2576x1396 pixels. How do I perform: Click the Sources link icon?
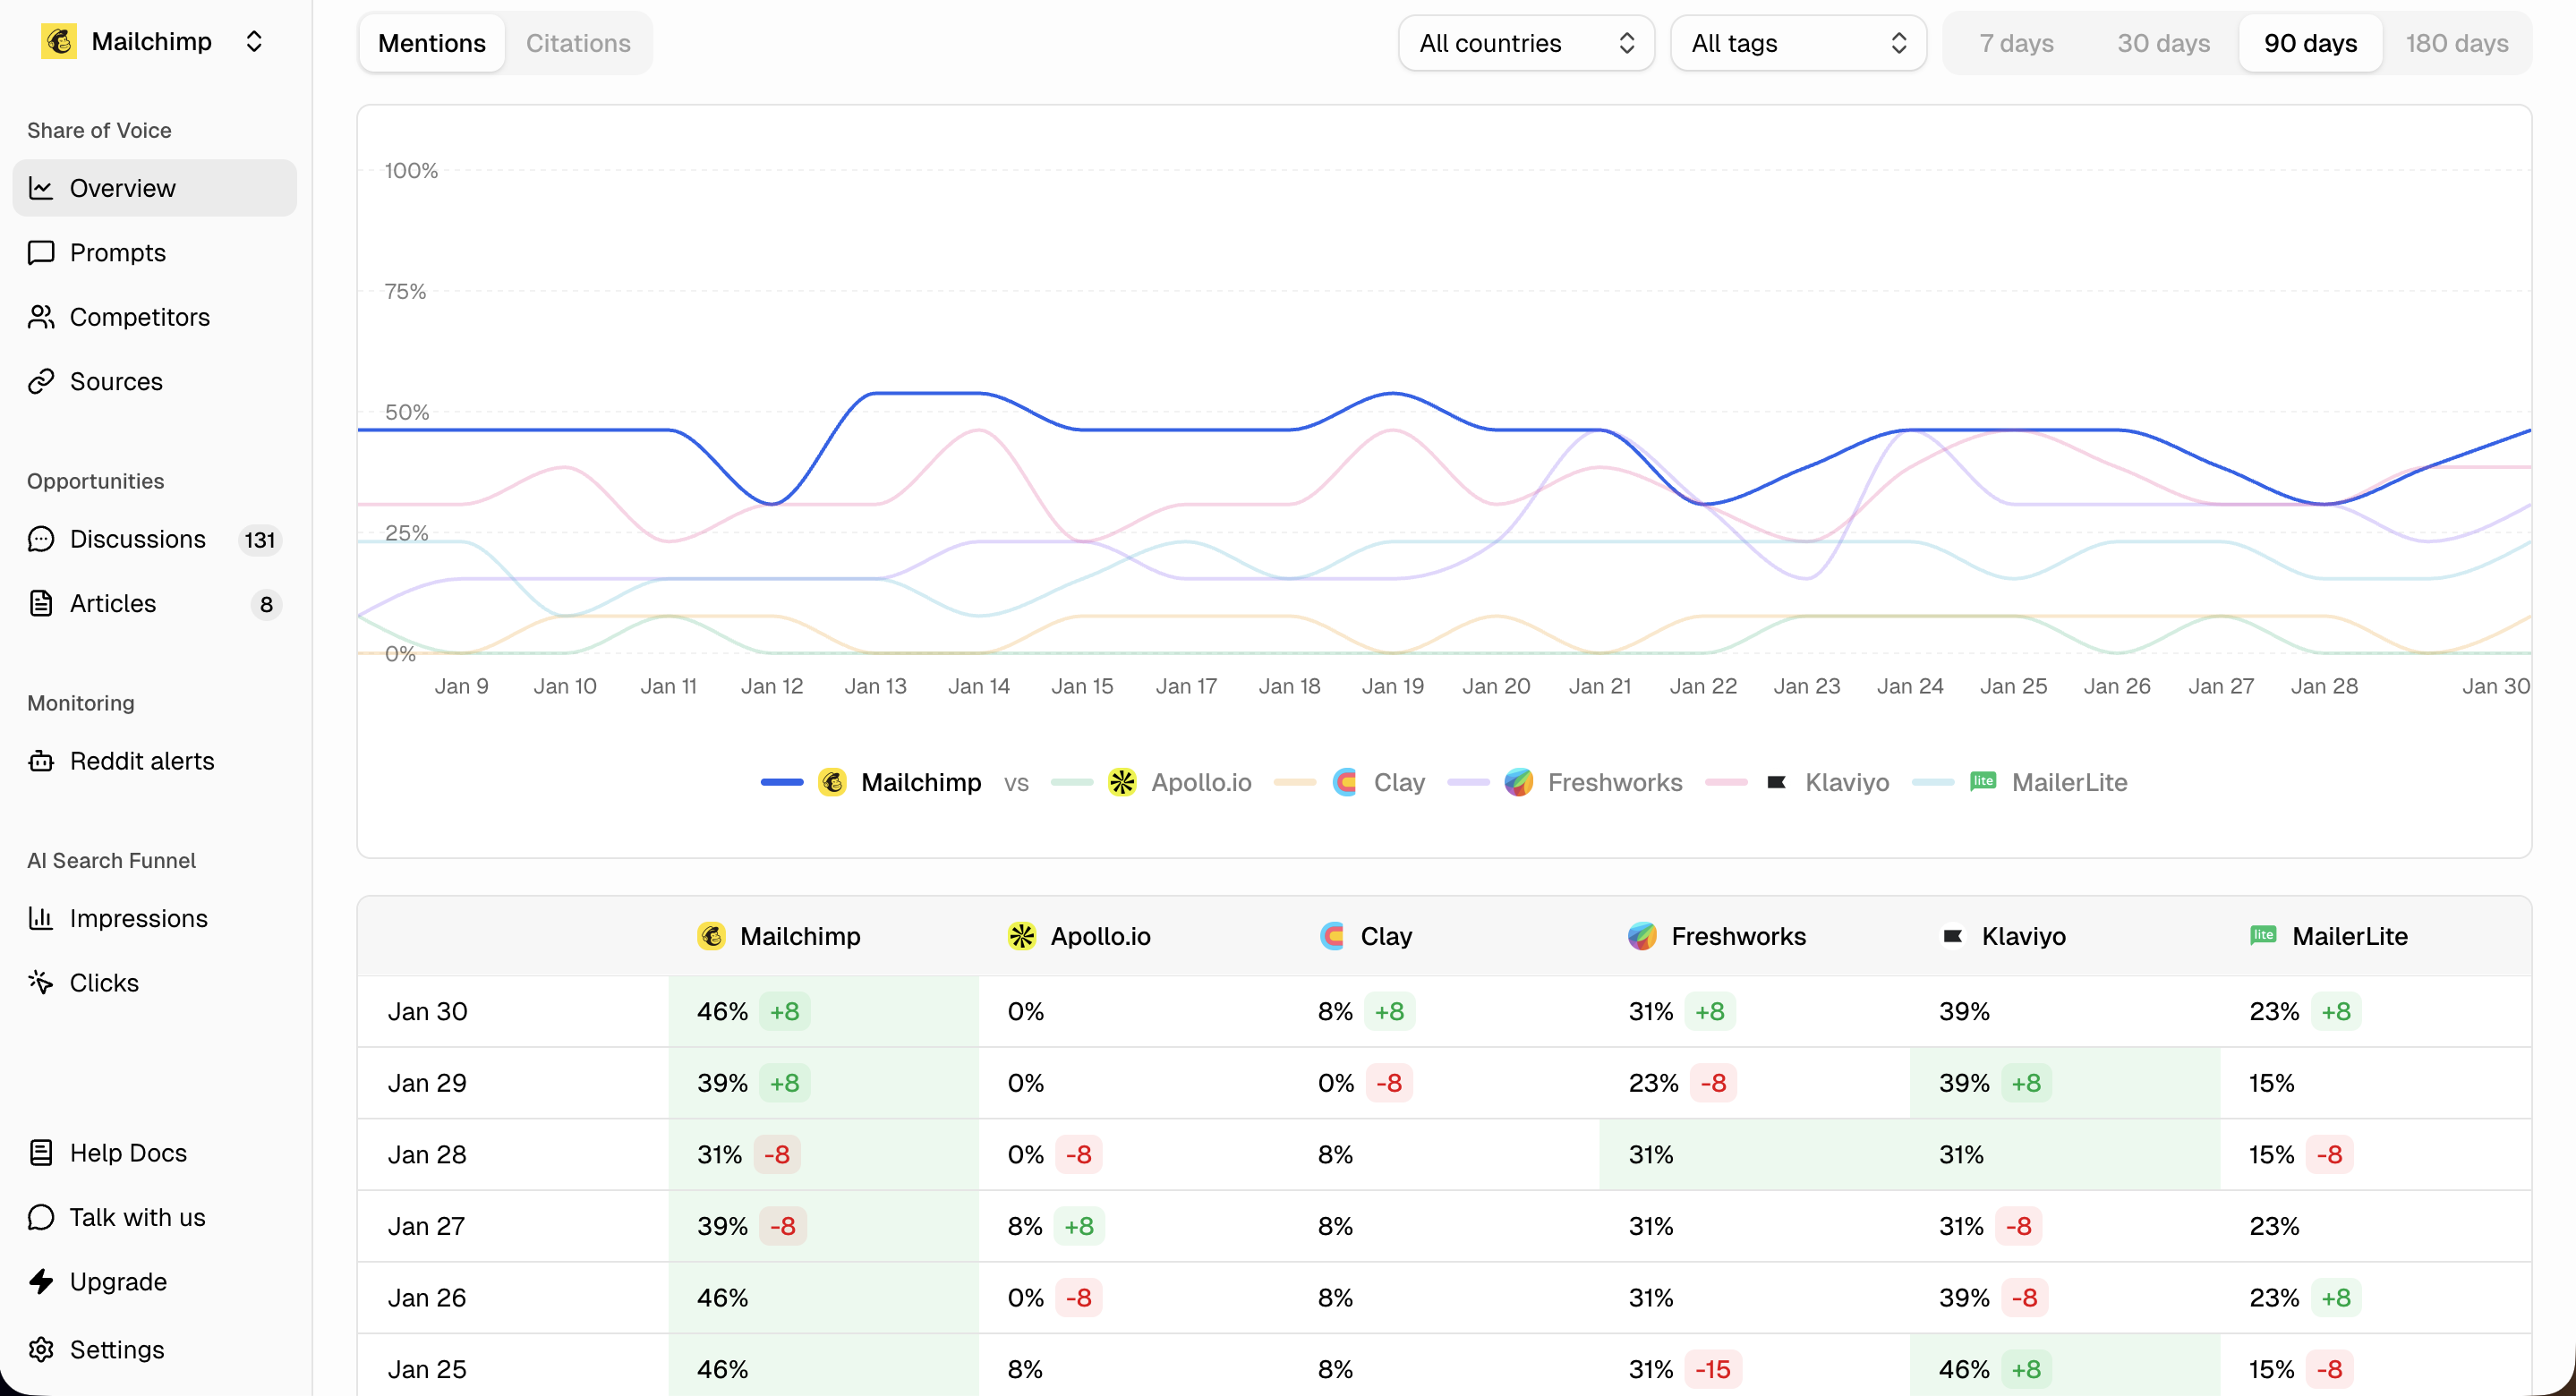pos(41,381)
